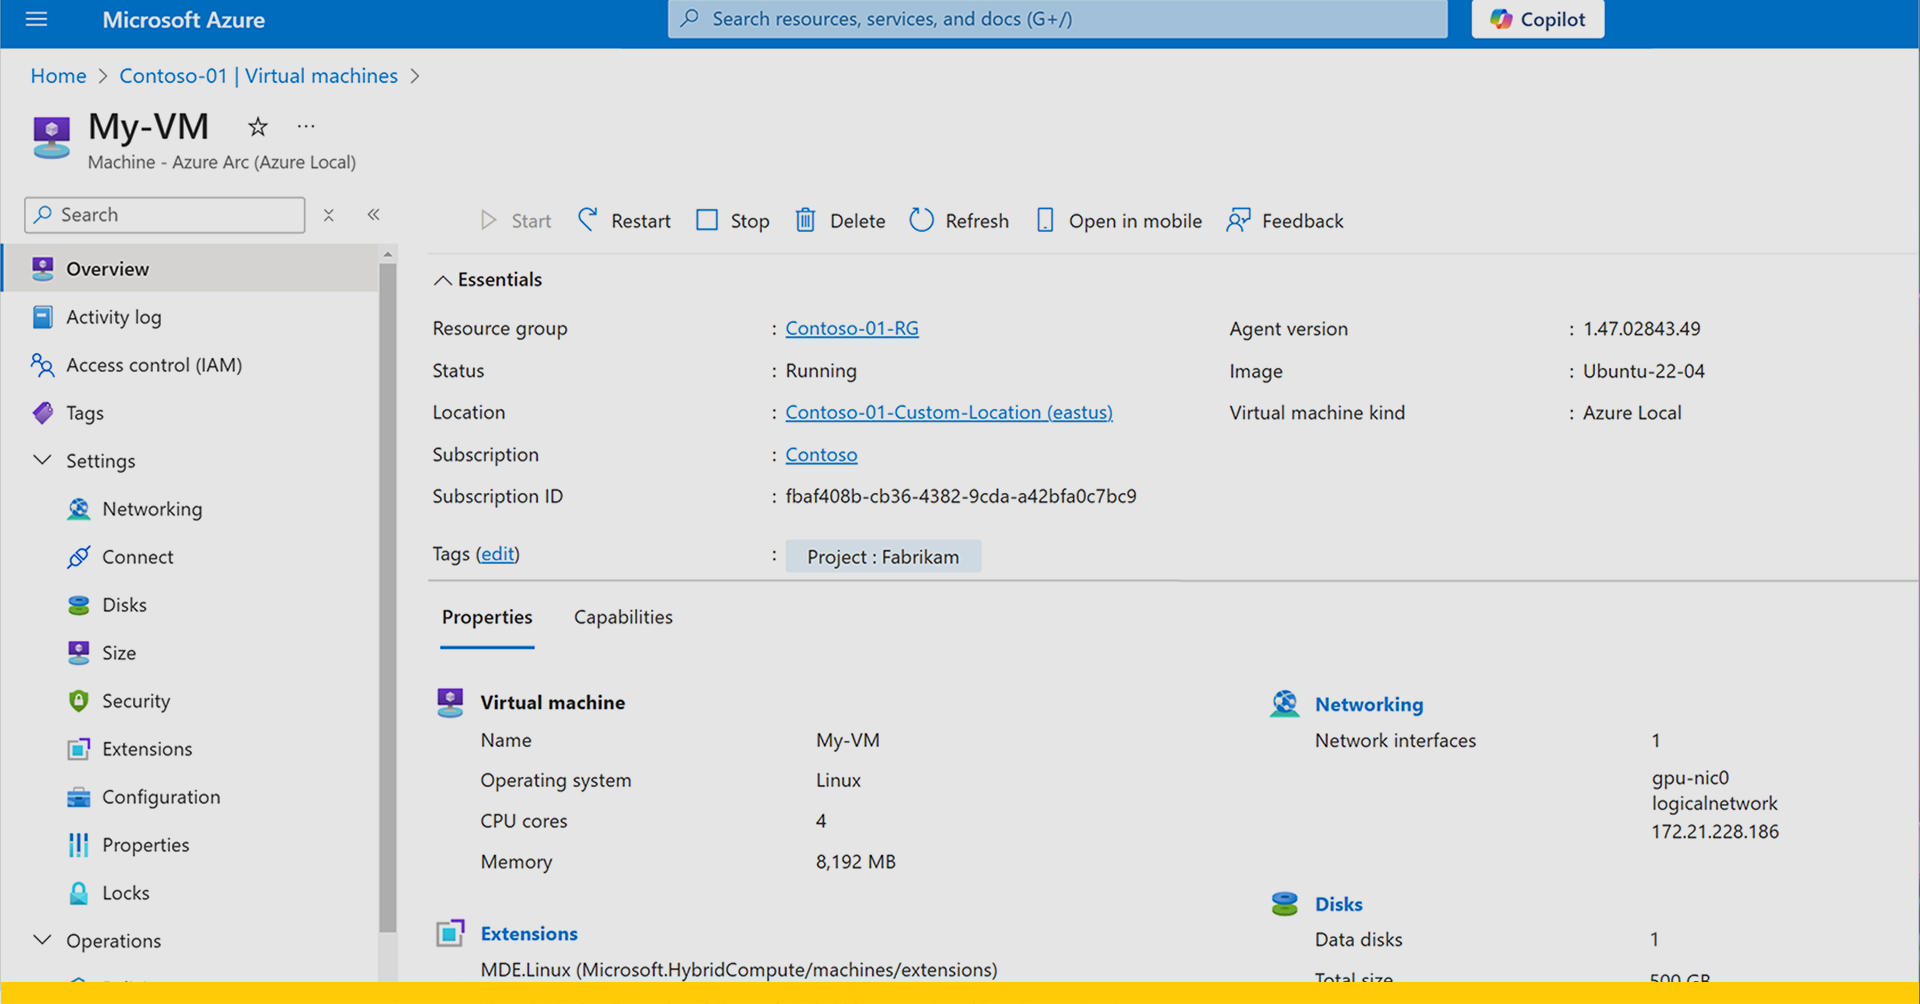Focus the top search resources field
This screenshot has width=1920, height=1004.
(x=1057, y=19)
